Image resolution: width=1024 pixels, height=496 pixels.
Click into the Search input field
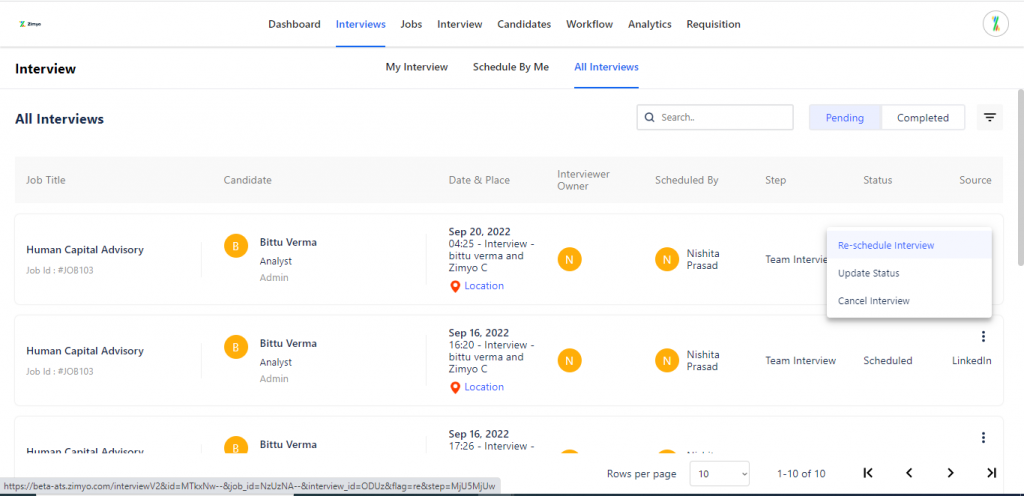pos(722,118)
